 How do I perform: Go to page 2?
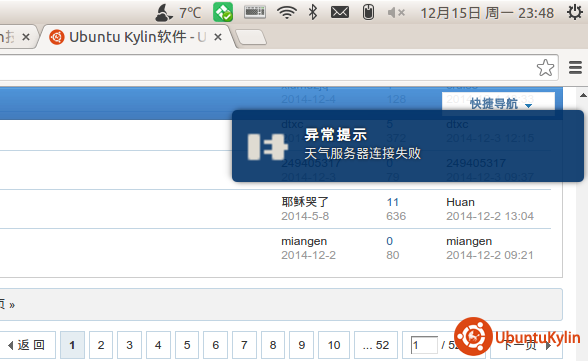101,345
